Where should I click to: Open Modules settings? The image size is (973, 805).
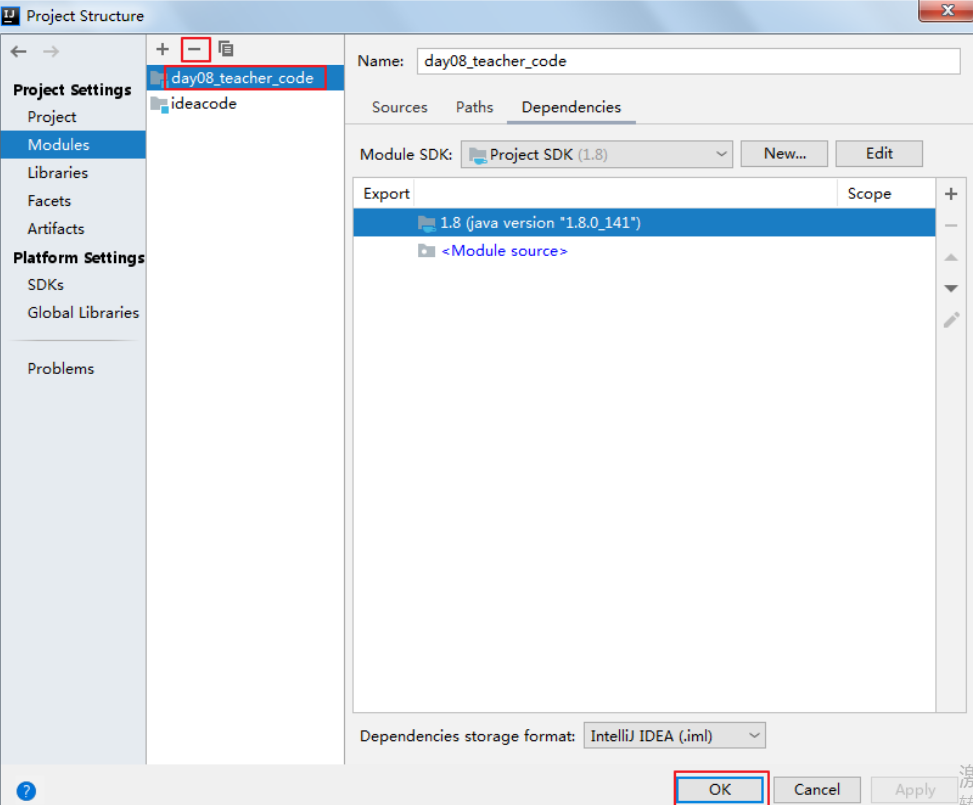point(73,145)
